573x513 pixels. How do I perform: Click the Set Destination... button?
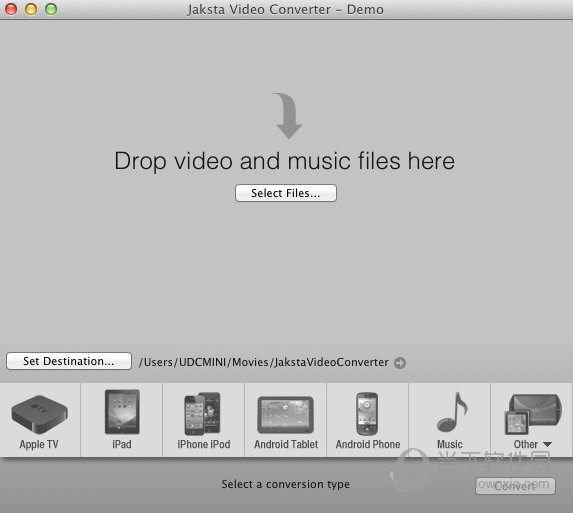point(69,361)
